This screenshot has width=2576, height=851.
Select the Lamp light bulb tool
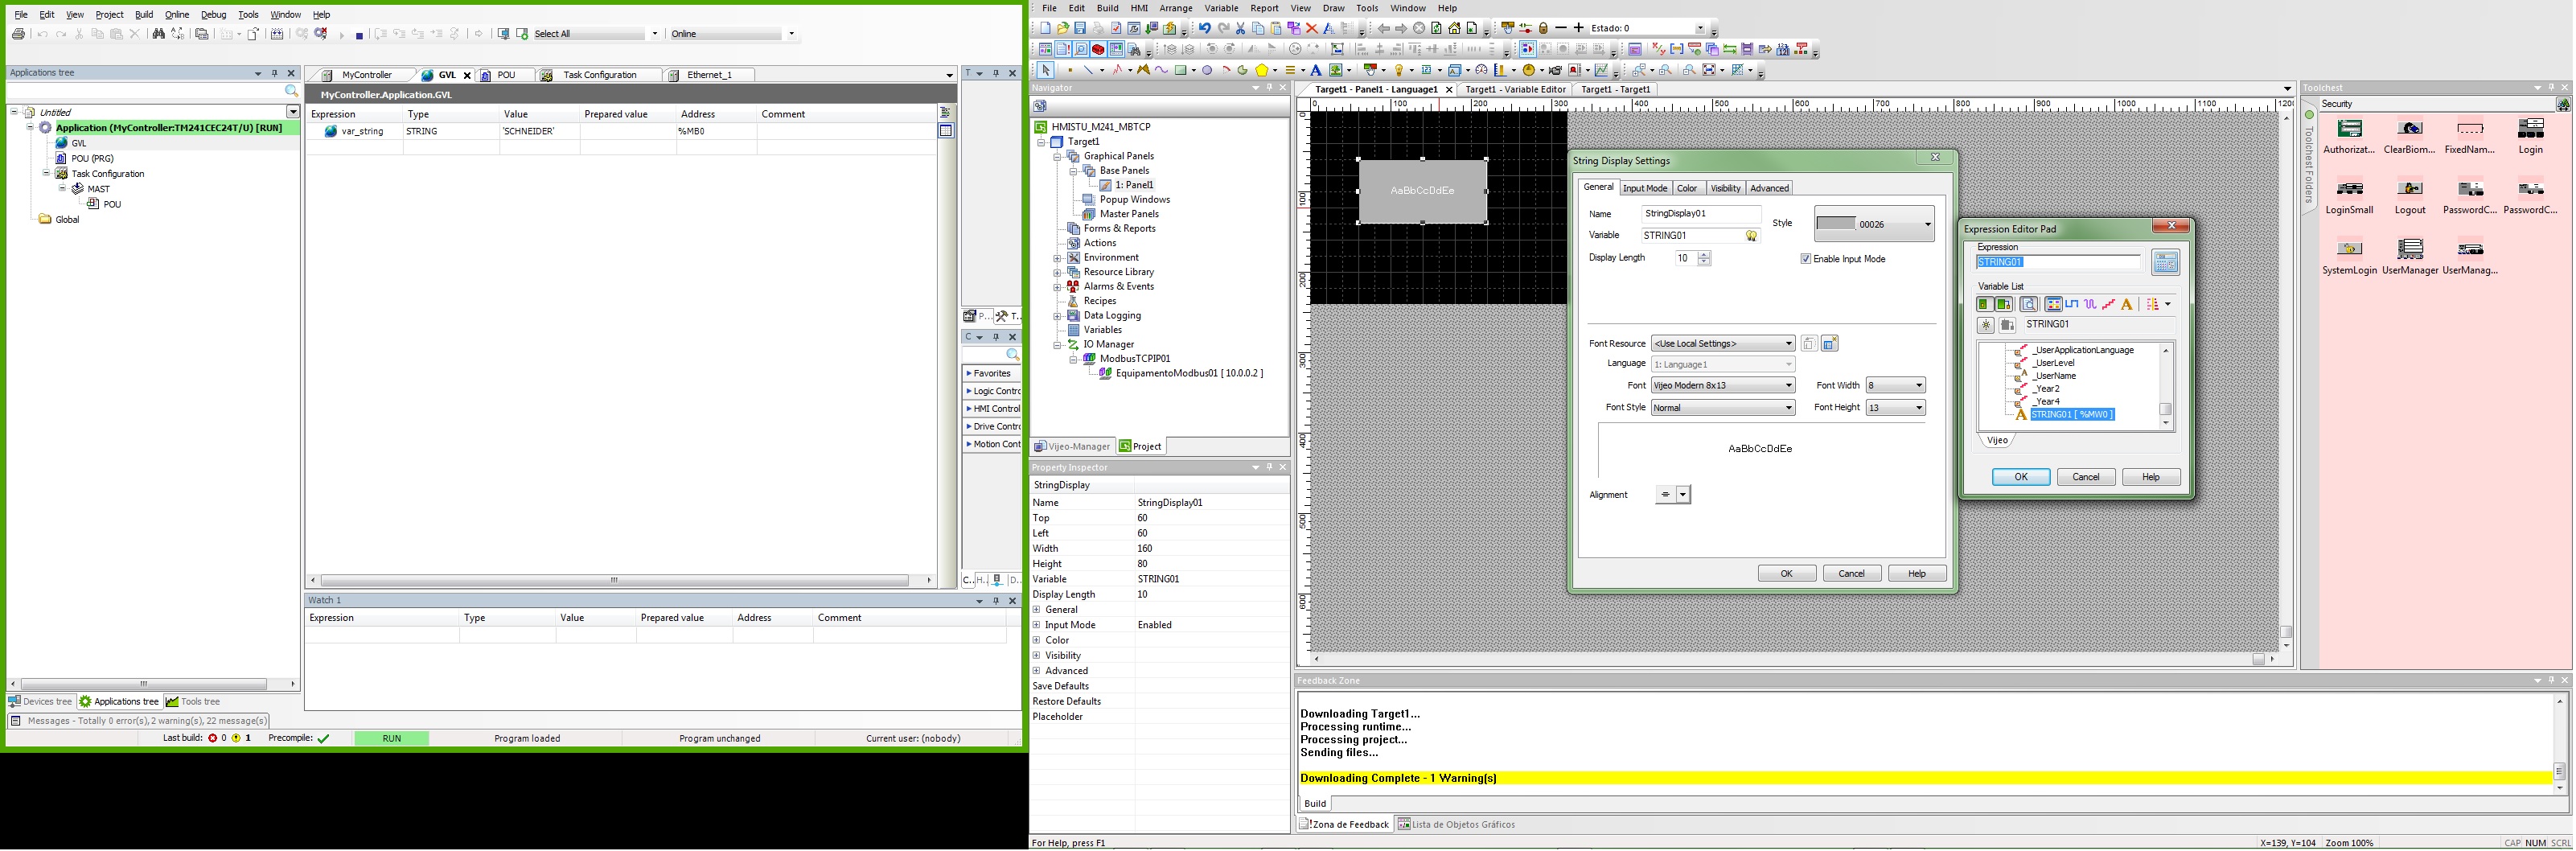1399,70
